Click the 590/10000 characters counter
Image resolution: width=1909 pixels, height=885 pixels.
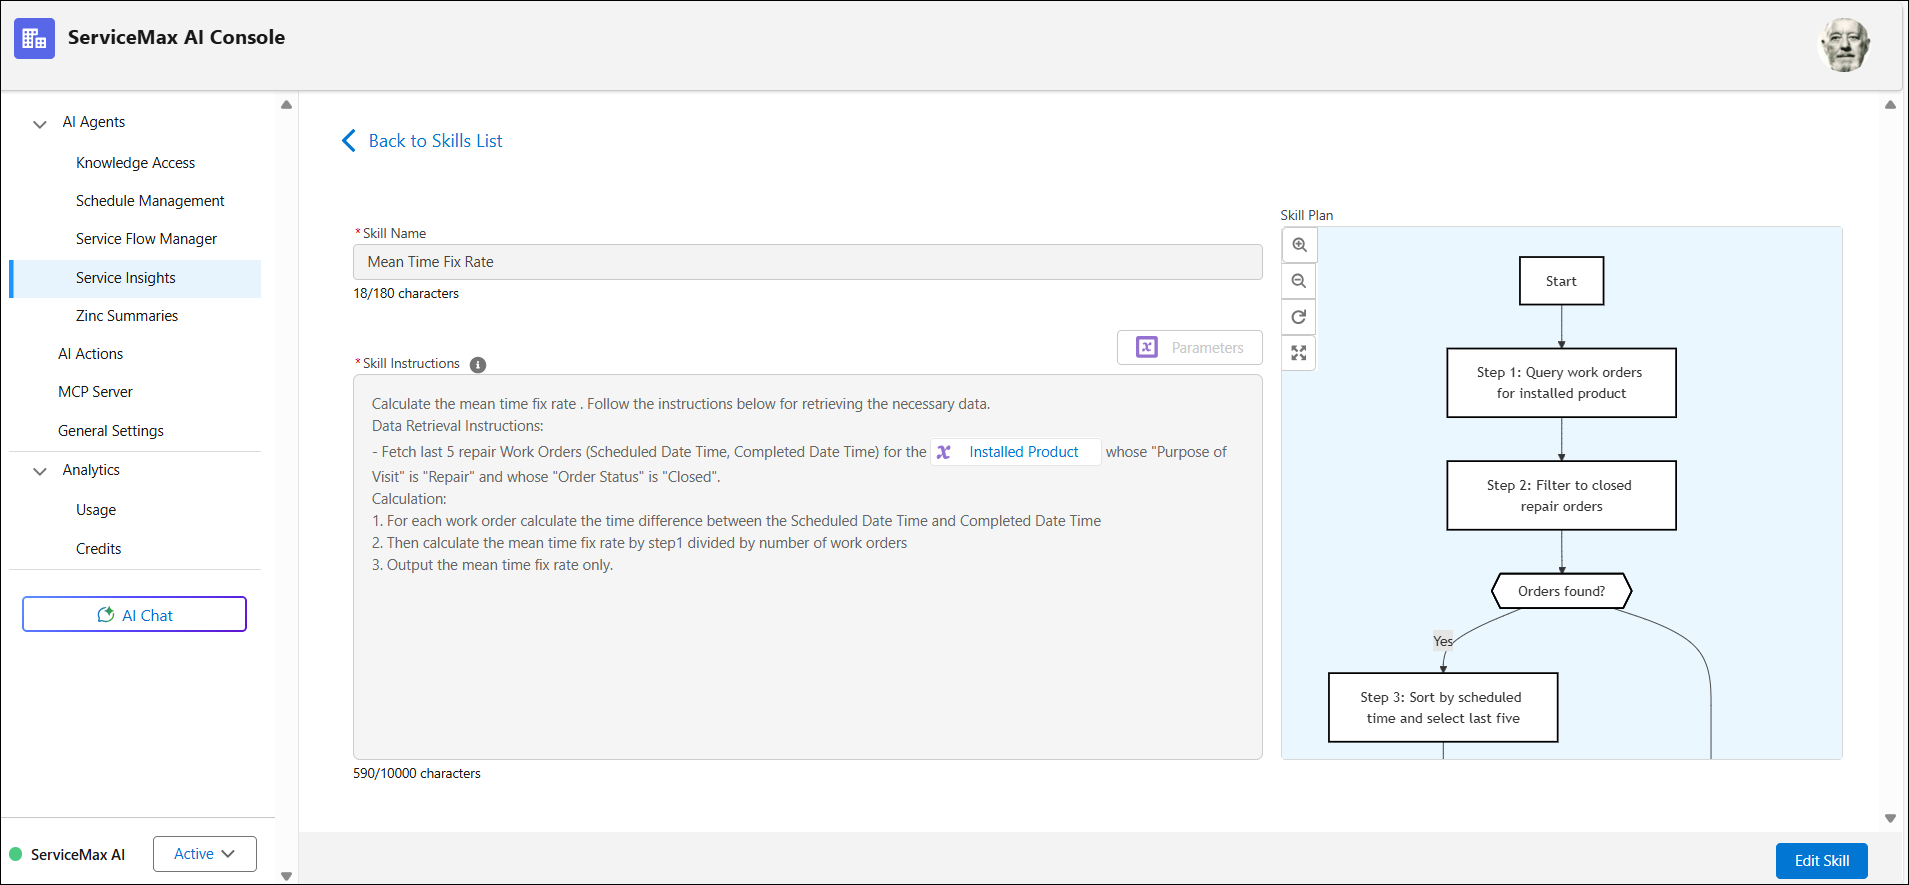pyautogui.click(x=417, y=774)
